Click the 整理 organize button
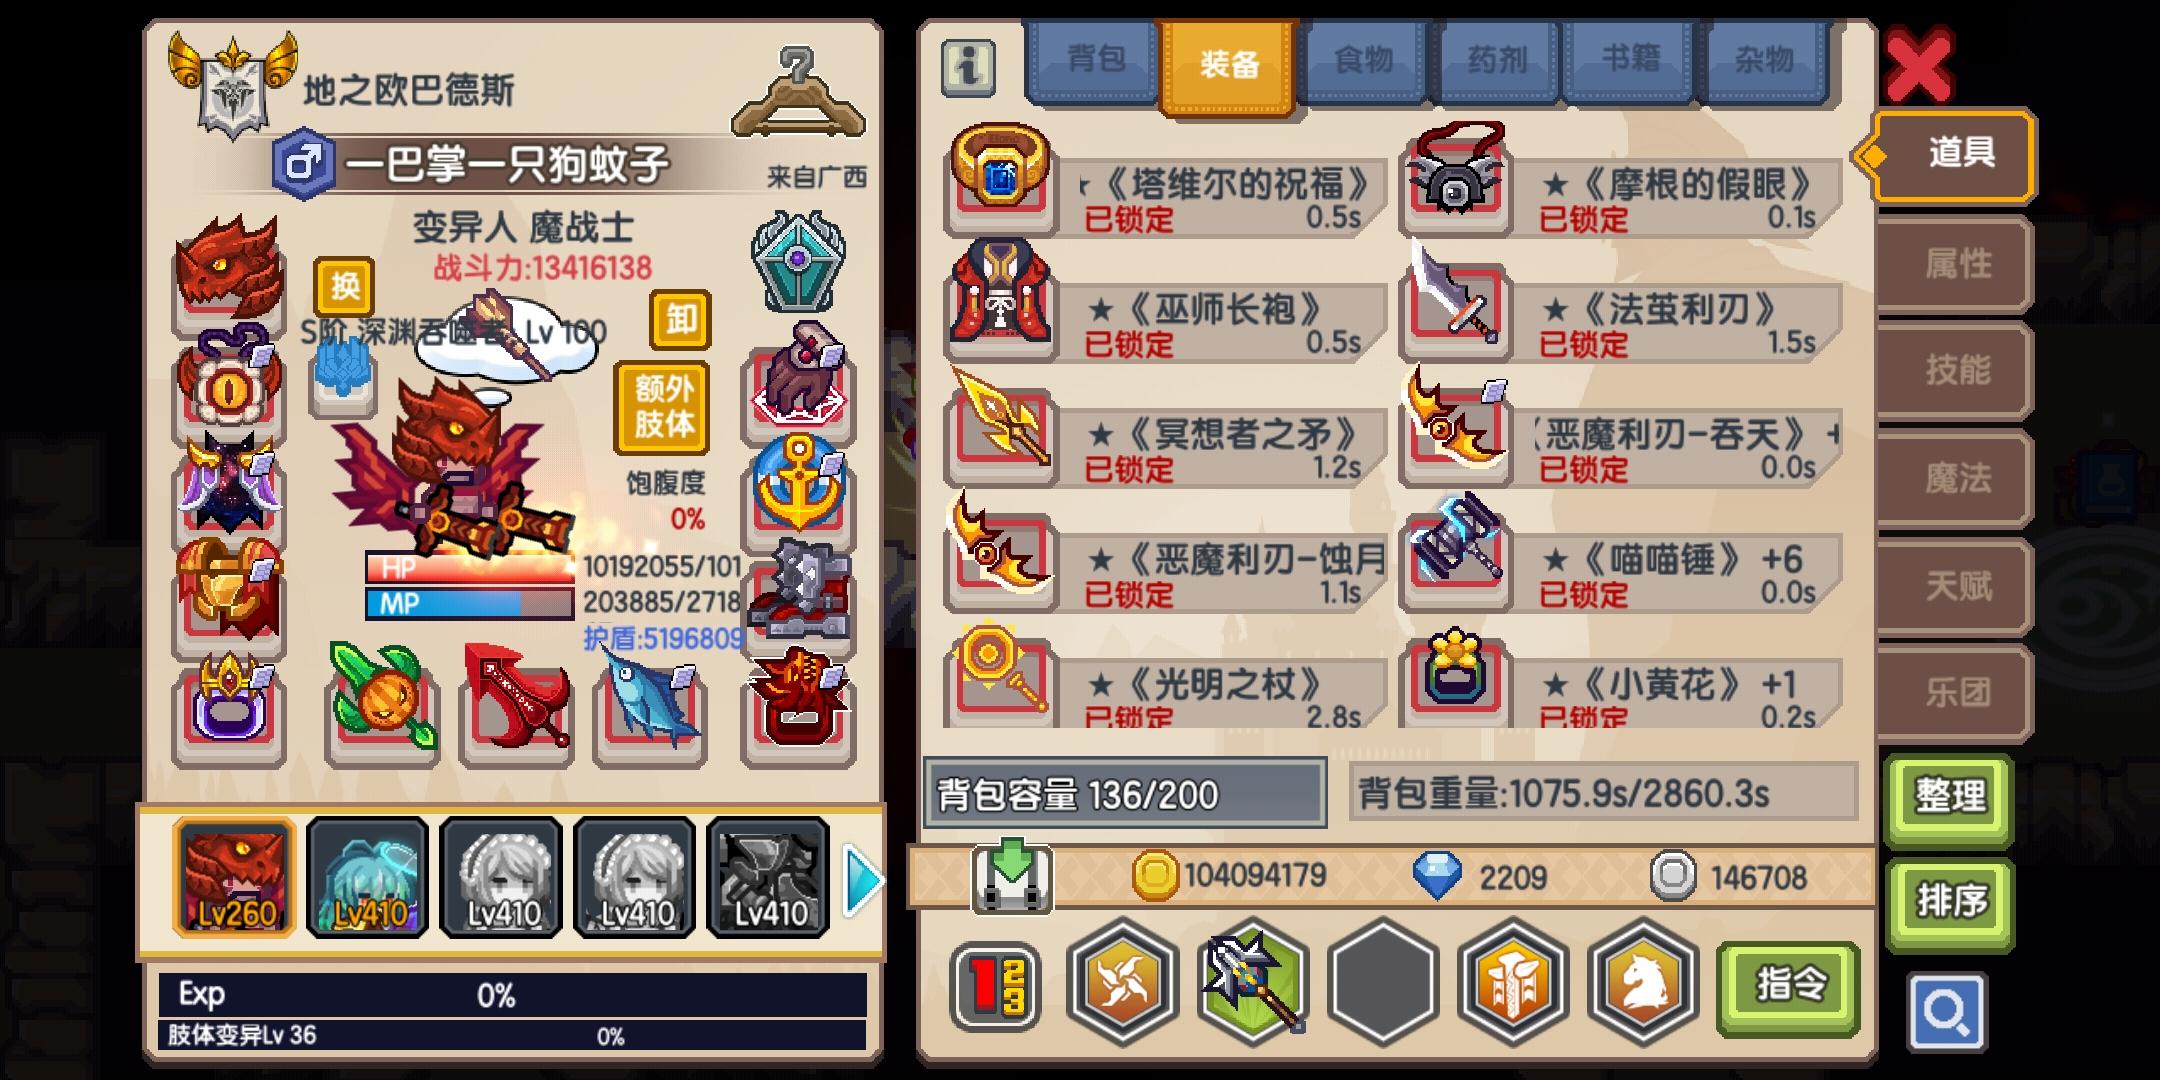2160x1080 pixels. 1949,799
